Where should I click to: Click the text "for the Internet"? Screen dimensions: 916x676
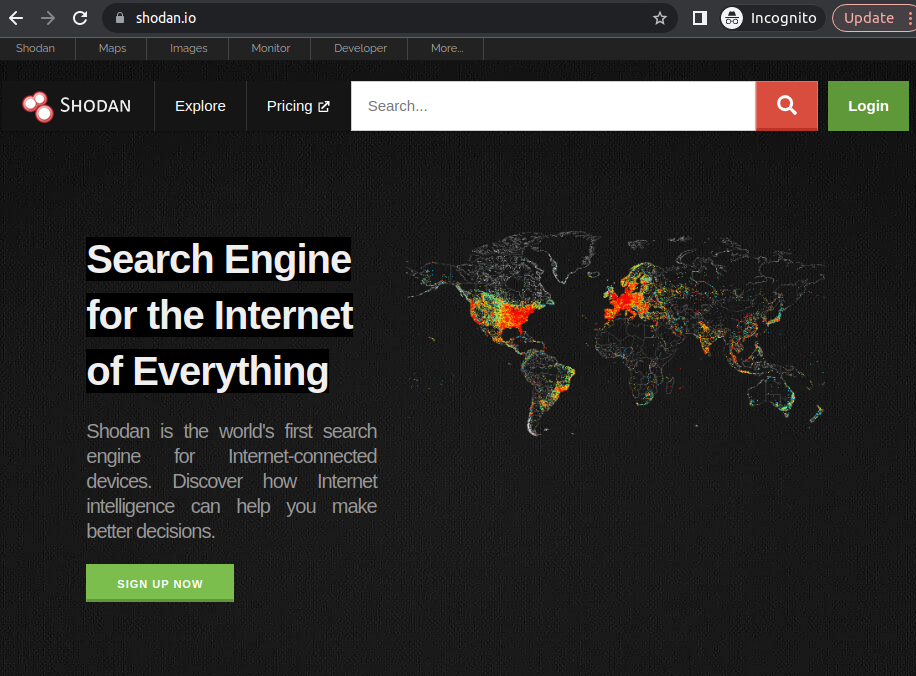point(220,315)
